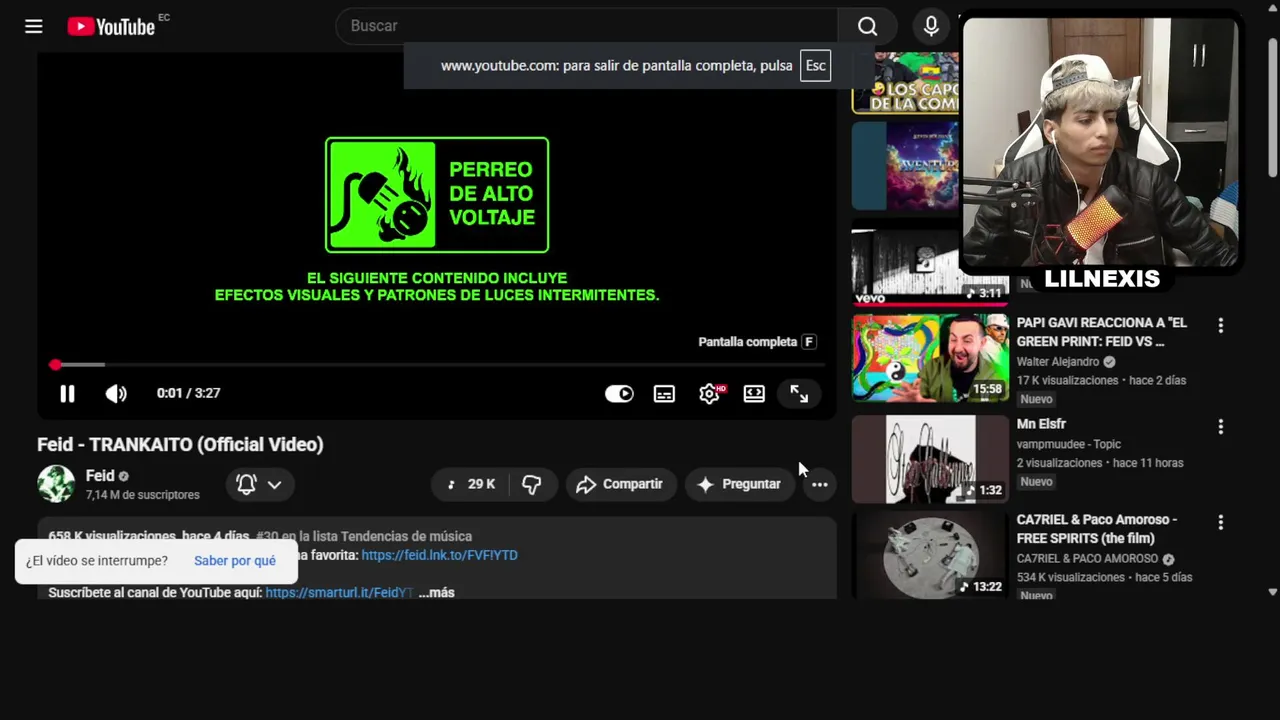Open options menu for Mn Elsfr
1280x720 pixels.
[x=1220, y=427]
